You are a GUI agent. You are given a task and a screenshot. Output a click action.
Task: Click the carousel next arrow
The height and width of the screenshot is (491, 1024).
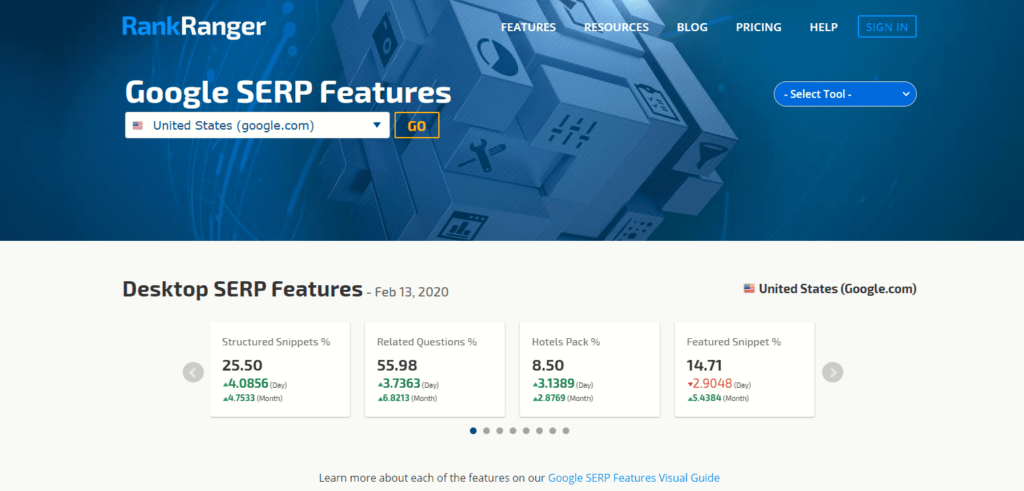(833, 372)
